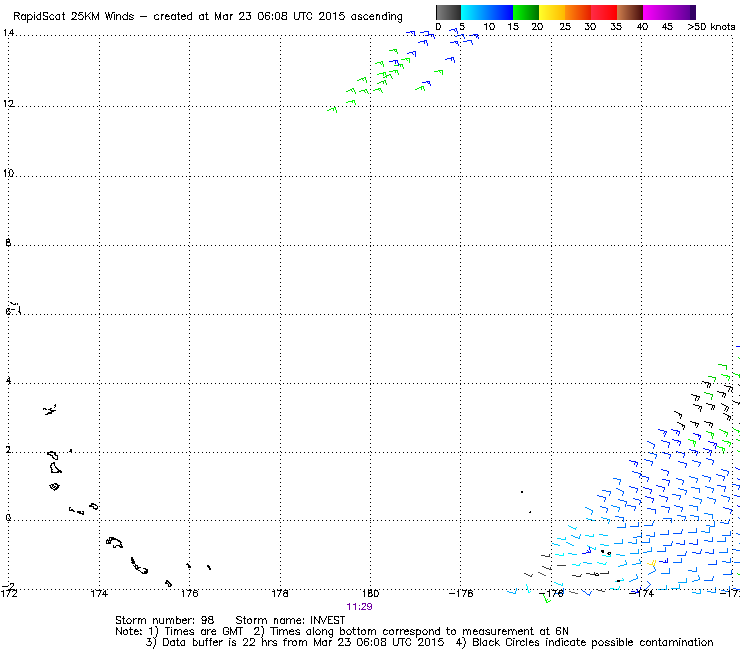Pick the red 30-35 knot legend color
The width and height of the screenshot is (740, 650).
[x=604, y=12]
